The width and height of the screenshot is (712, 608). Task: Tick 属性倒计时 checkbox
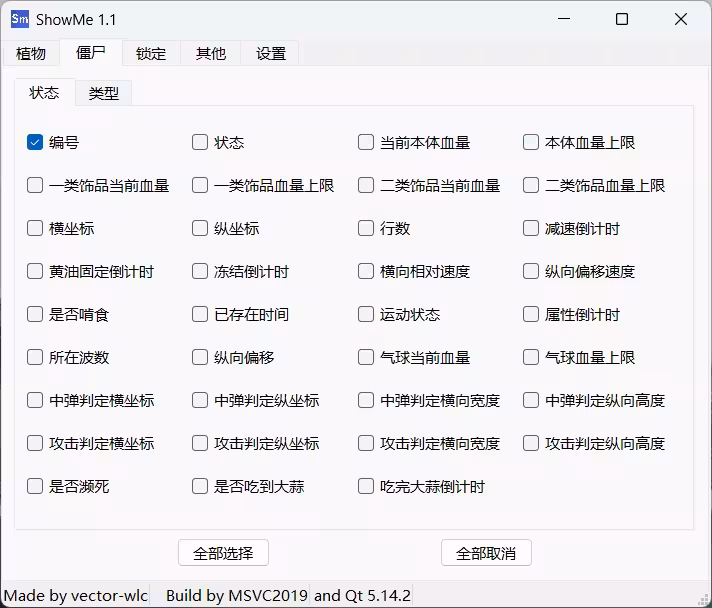point(531,314)
